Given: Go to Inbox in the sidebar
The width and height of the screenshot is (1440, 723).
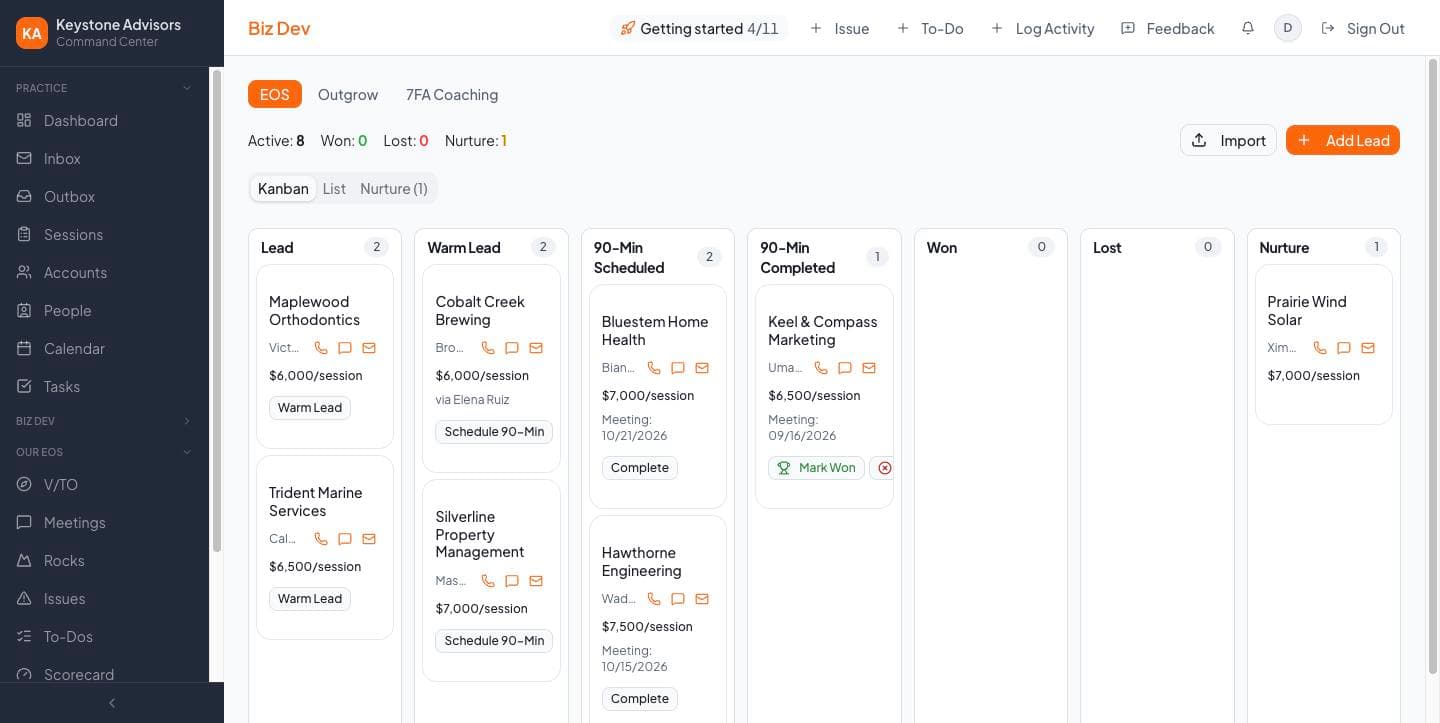Looking at the screenshot, I should (x=104, y=158).
